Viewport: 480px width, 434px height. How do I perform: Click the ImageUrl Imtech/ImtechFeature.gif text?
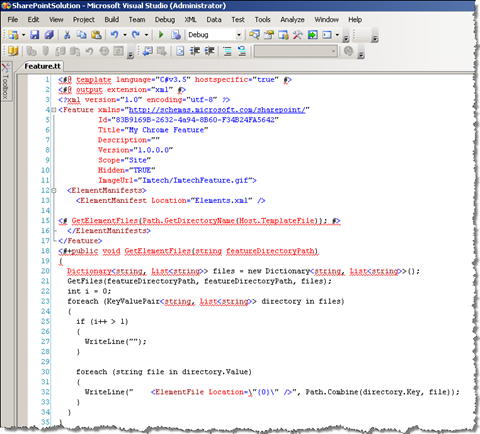[x=177, y=180]
